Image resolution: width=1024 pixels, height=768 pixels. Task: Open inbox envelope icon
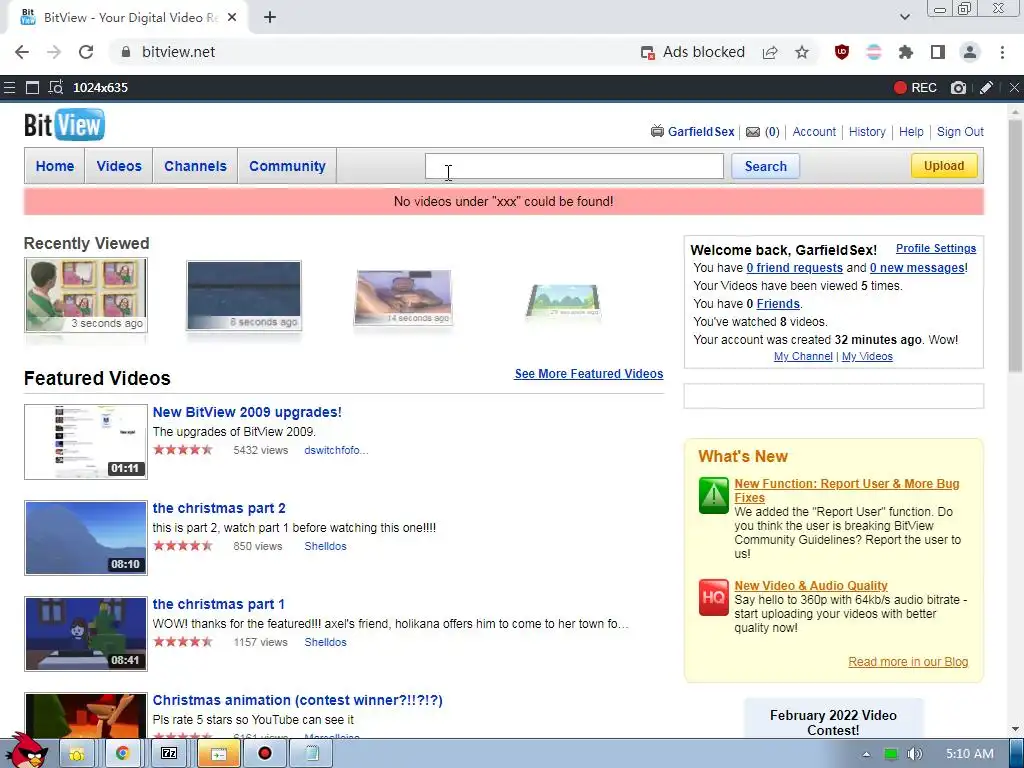pyautogui.click(x=753, y=132)
